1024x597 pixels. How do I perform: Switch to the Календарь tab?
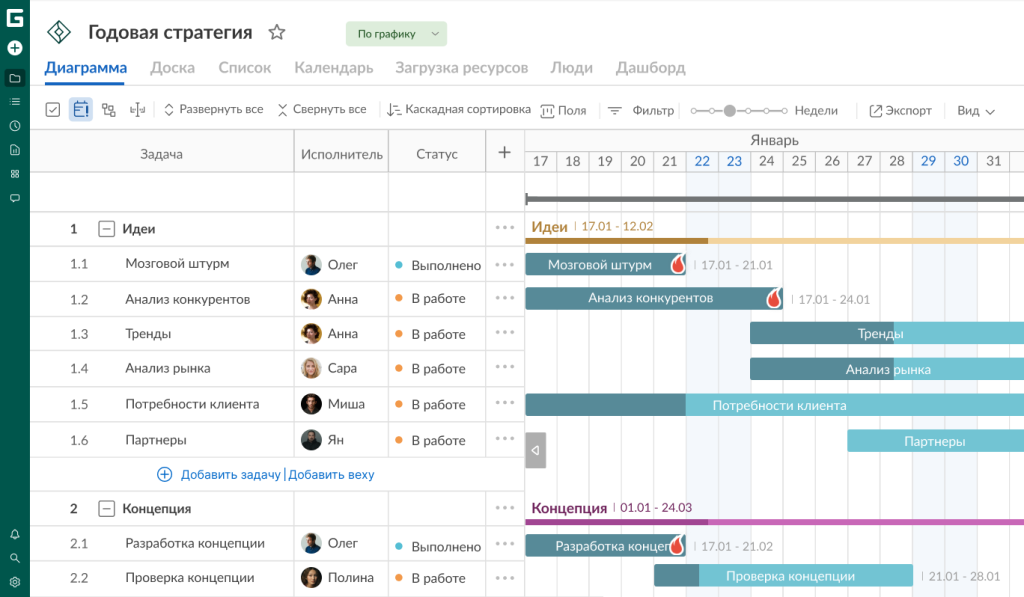click(x=333, y=68)
